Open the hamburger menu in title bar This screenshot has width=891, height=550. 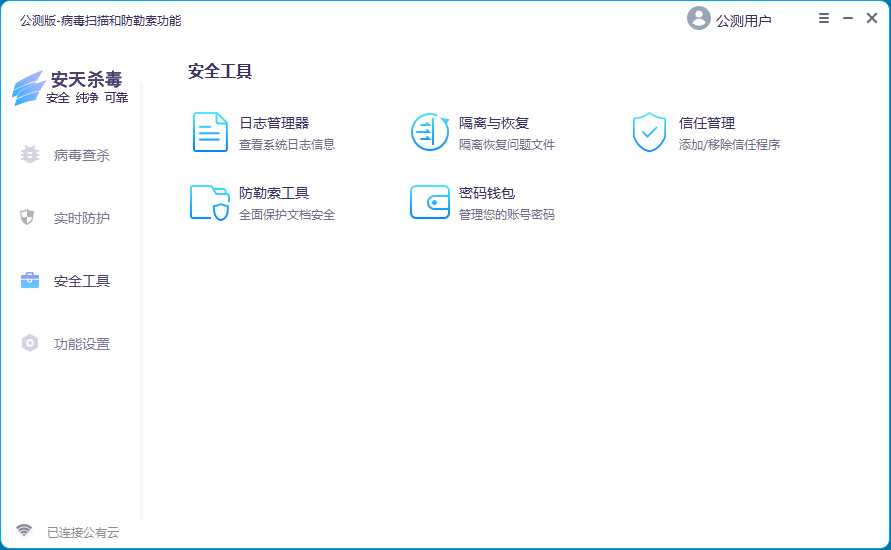point(824,19)
